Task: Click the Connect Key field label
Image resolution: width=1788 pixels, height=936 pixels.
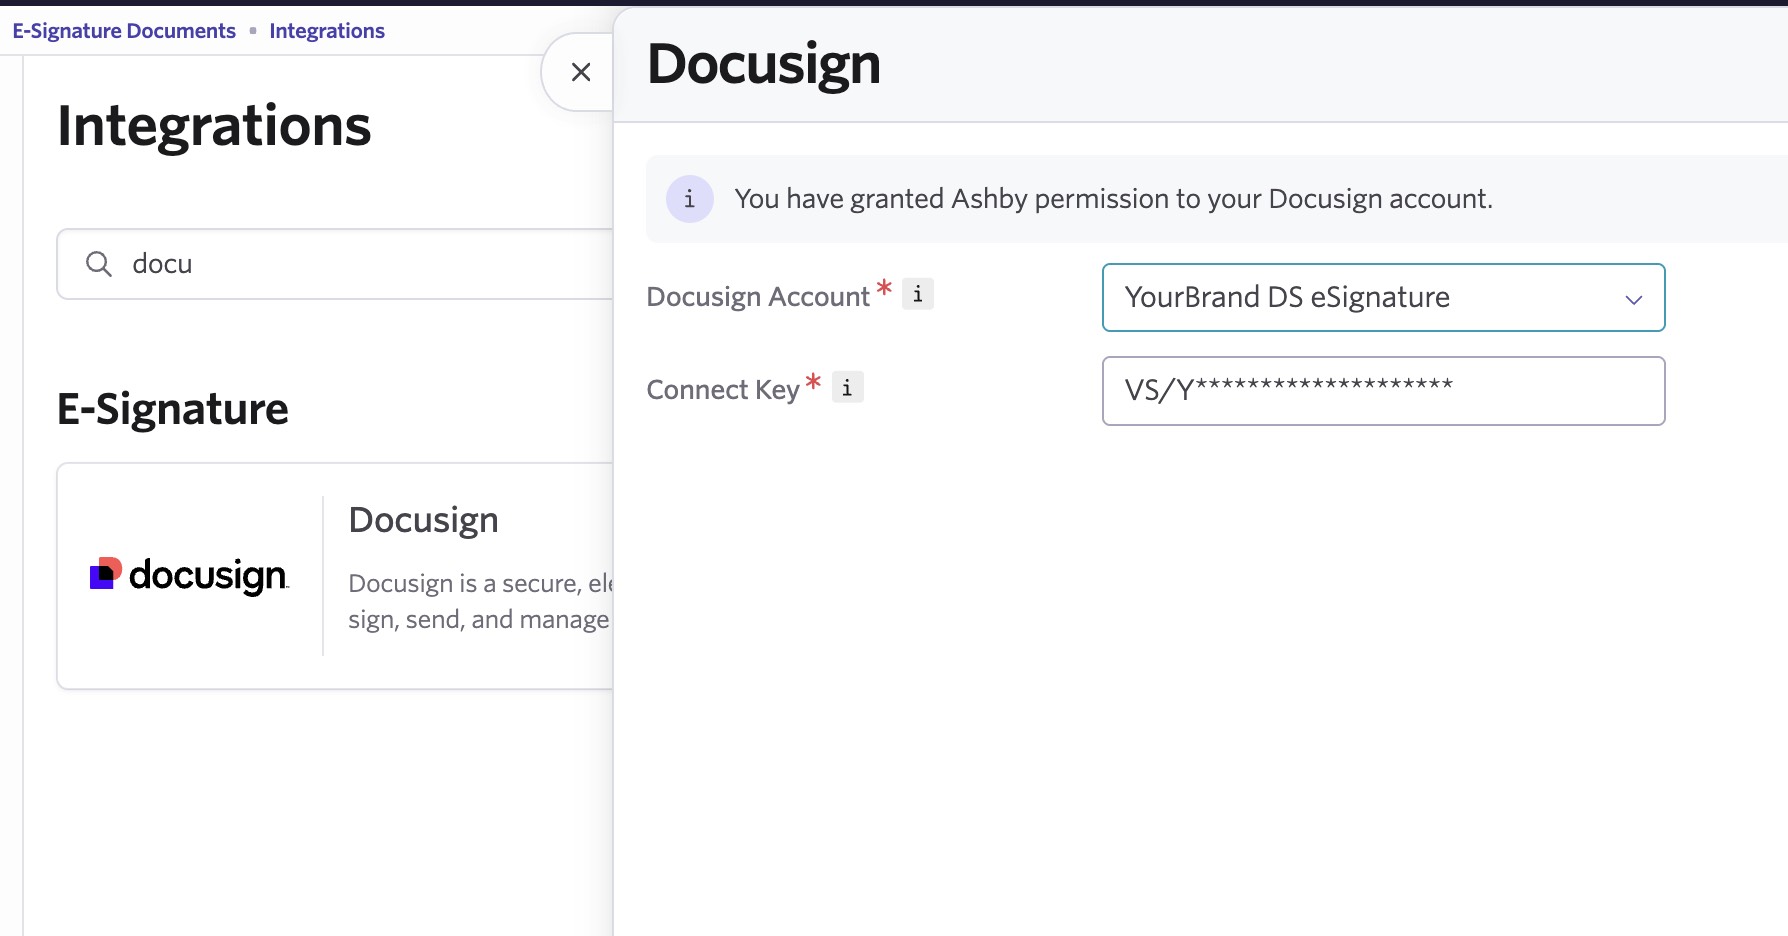Action: [722, 390]
